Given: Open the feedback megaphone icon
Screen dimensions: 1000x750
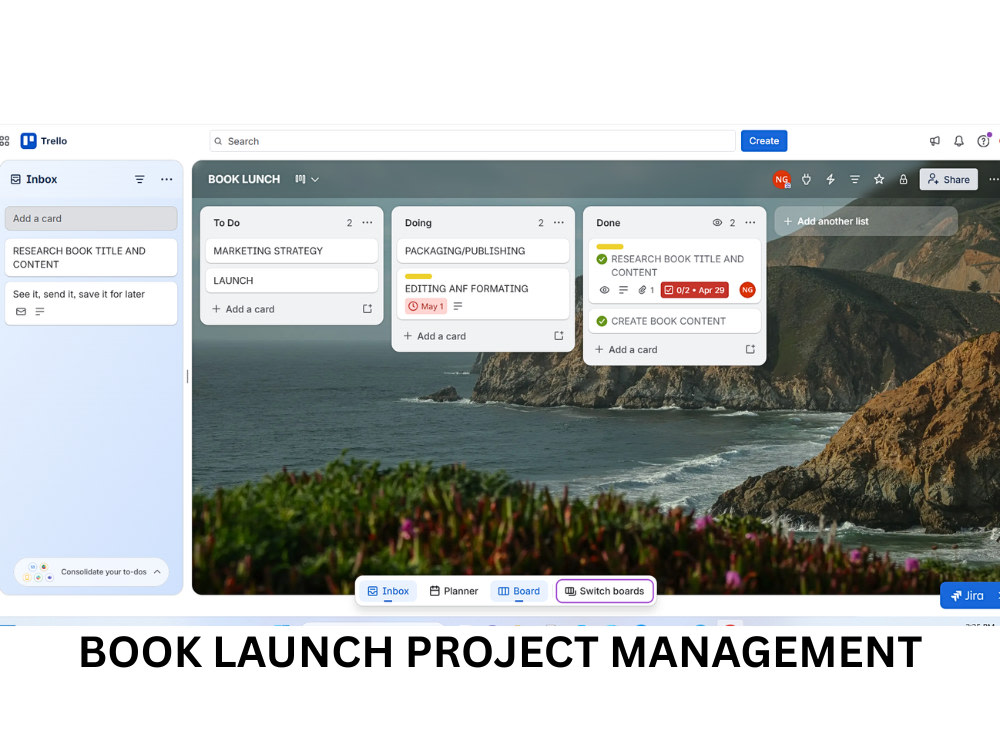Looking at the screenshot, I should point(934,141).
